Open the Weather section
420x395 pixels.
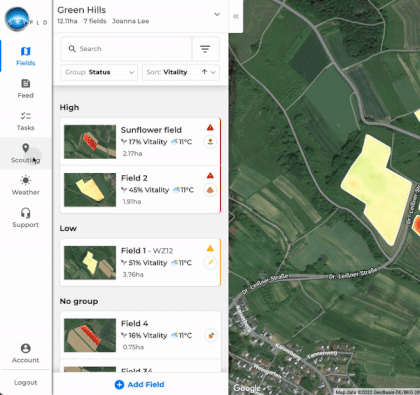pos(26,186)
